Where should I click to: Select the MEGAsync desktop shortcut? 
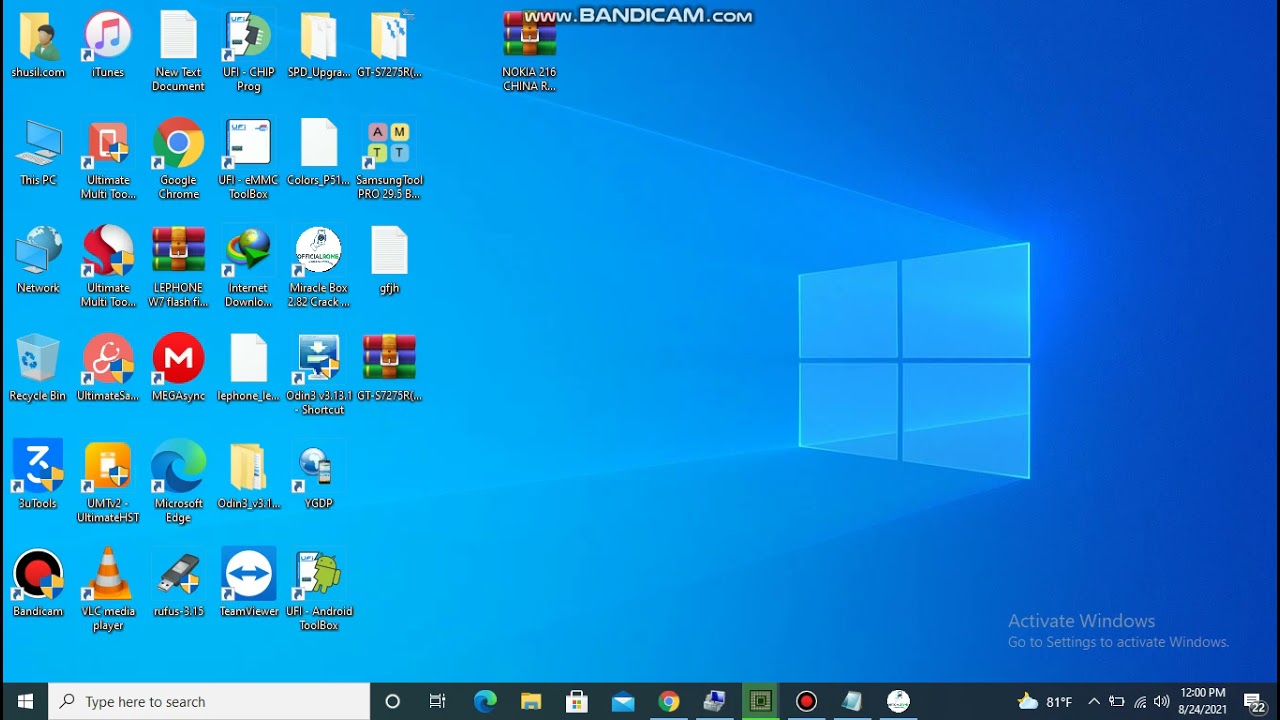(178, 369)
